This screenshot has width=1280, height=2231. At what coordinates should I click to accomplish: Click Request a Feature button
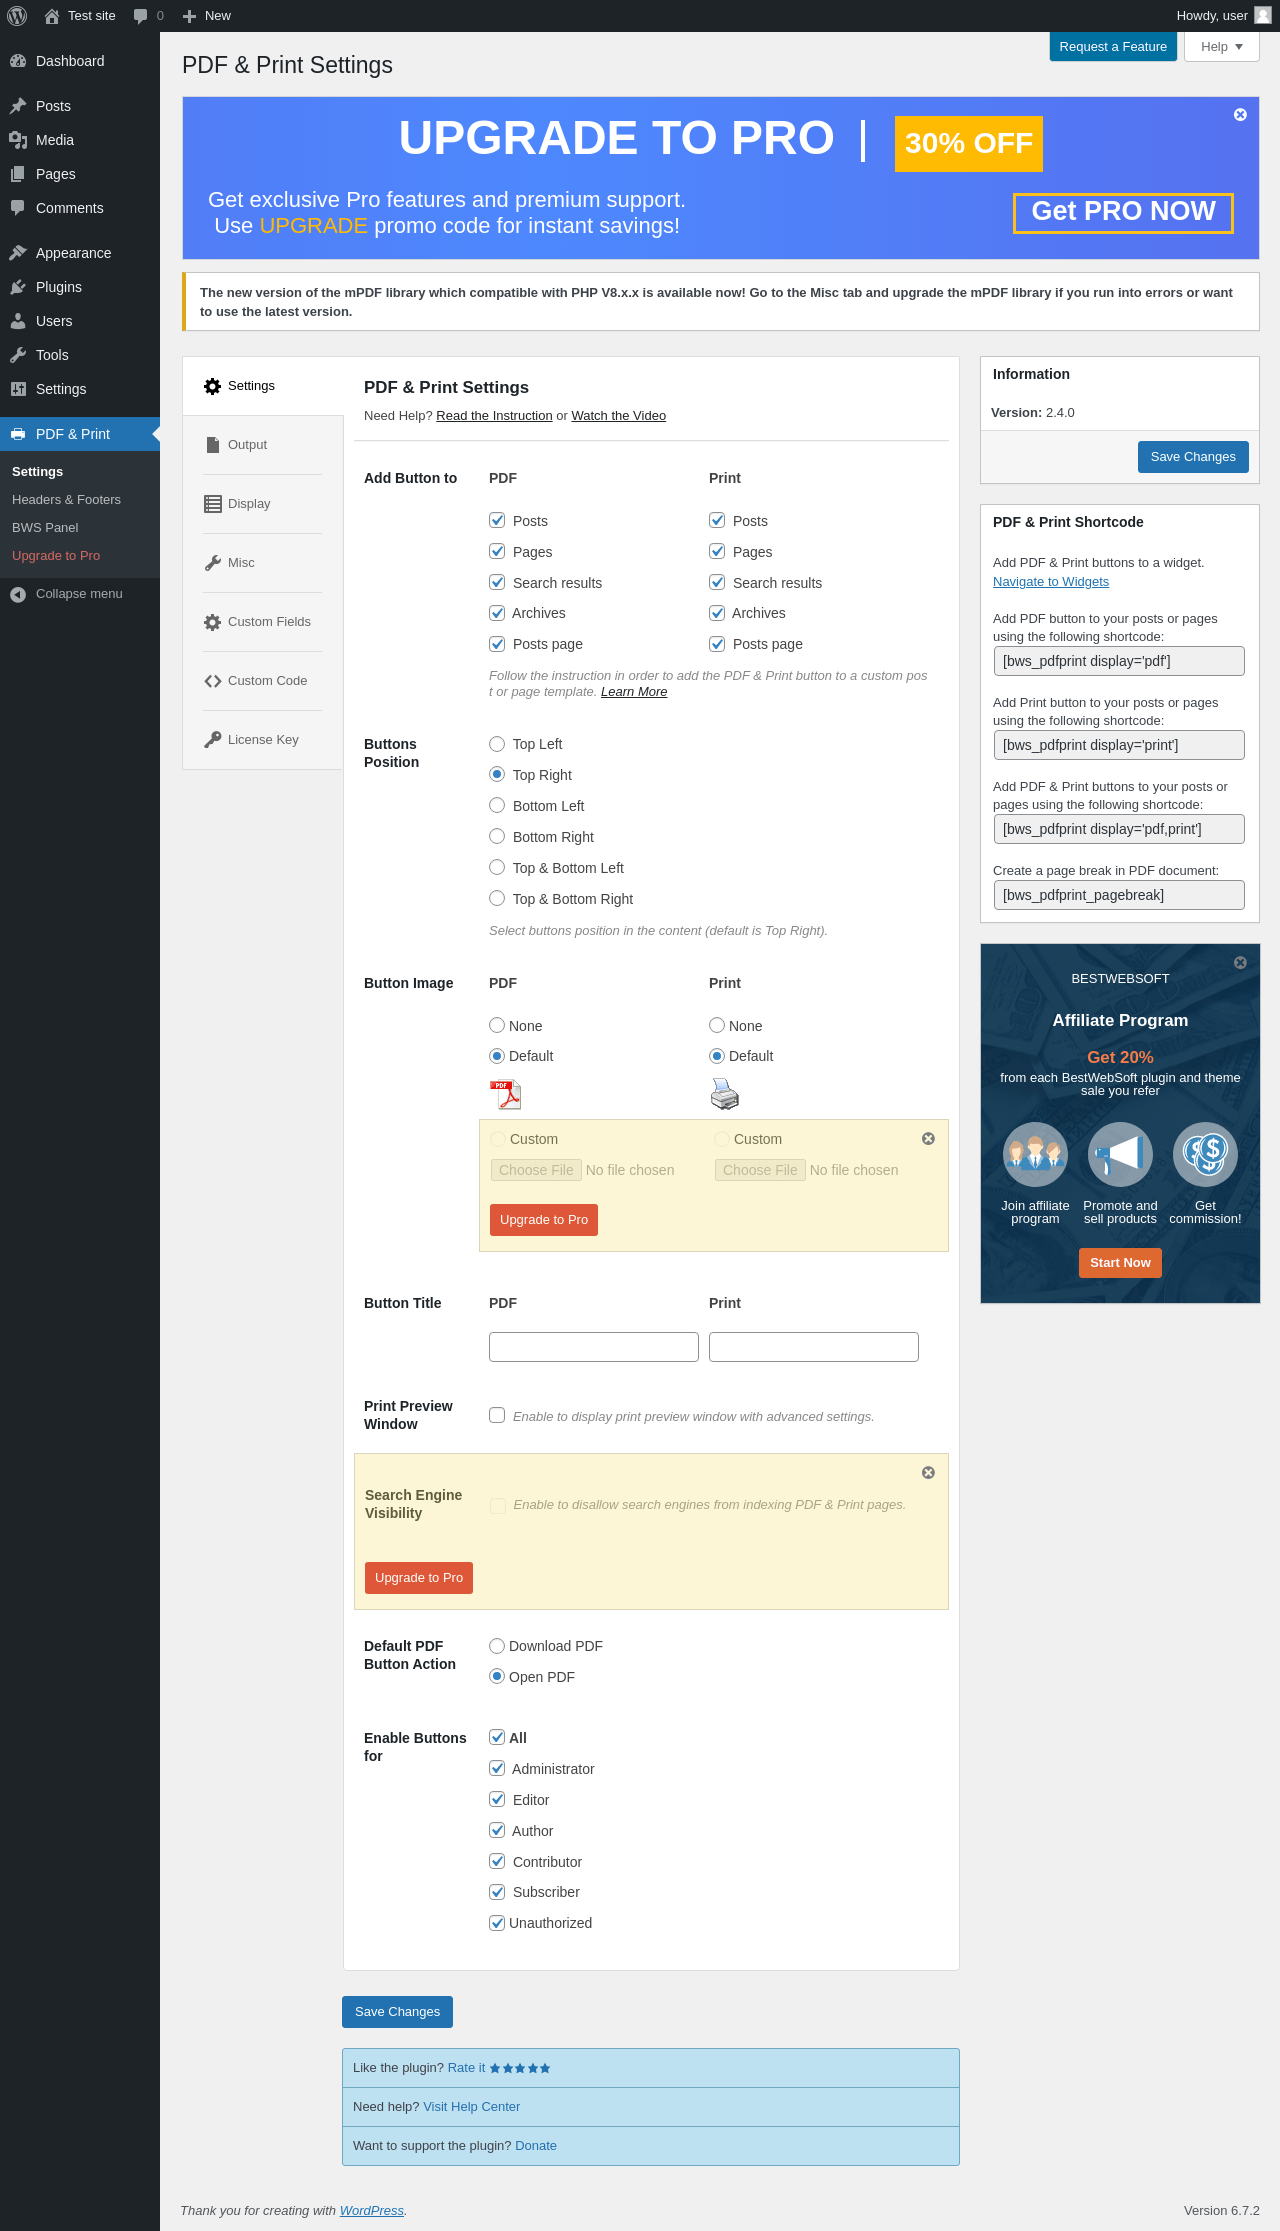[1113, 47]
